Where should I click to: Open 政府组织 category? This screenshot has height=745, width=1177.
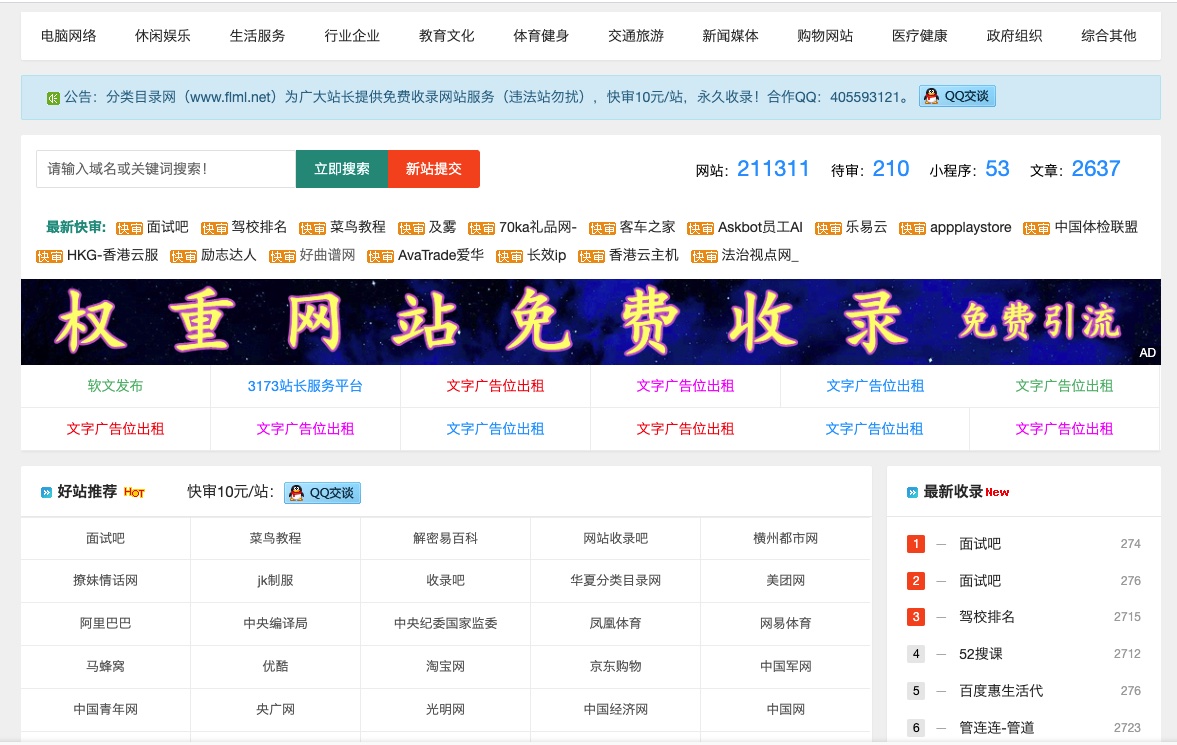(x=1014, y=35)
